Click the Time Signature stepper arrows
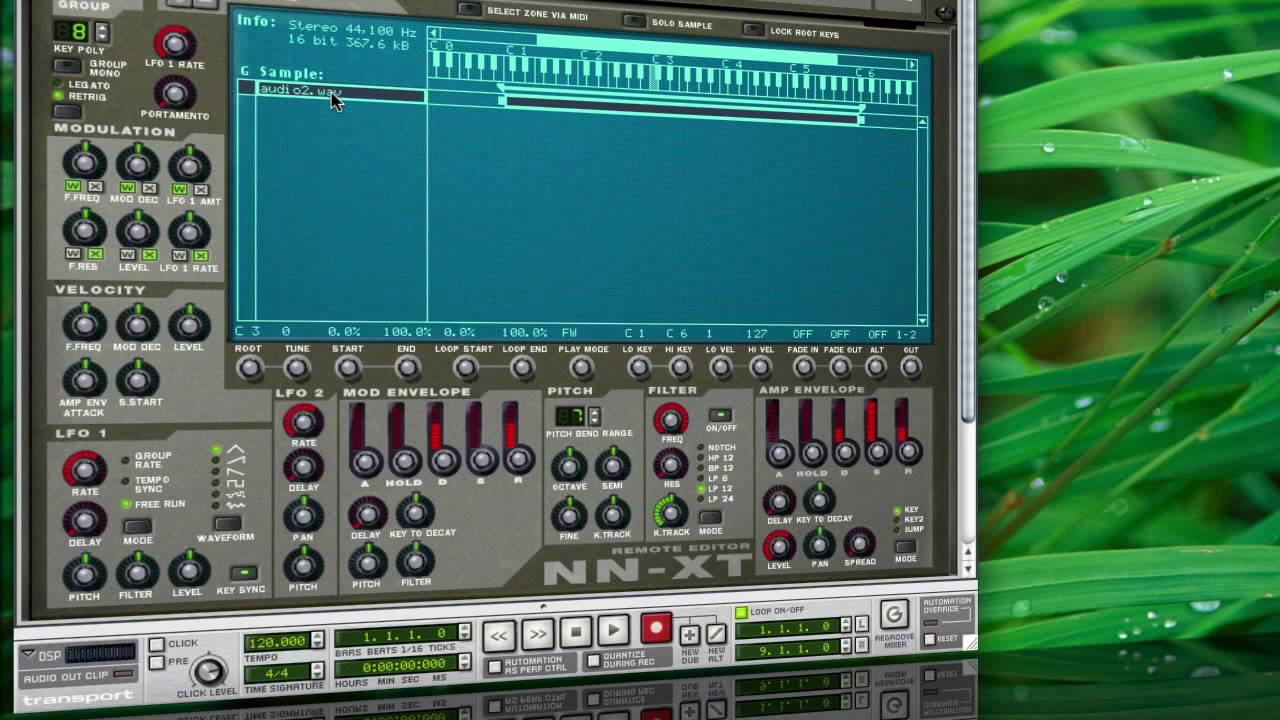Image resolution: width=1280 pixels, height=720 pixels. 317,673
